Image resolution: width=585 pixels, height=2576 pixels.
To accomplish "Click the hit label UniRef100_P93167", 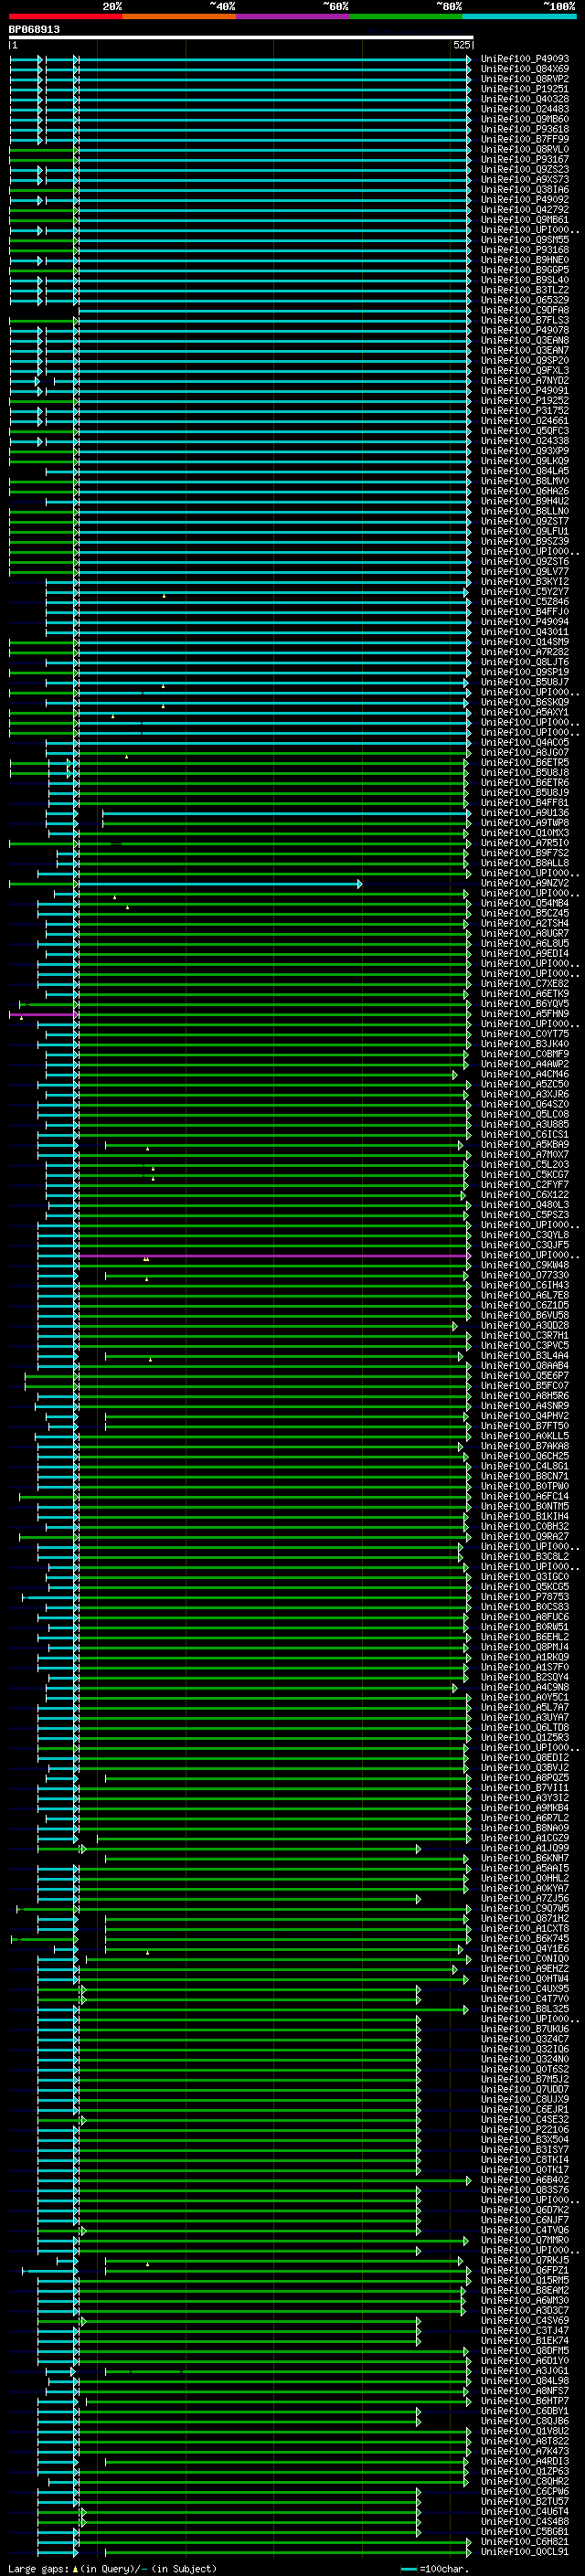I will [525, 159].
